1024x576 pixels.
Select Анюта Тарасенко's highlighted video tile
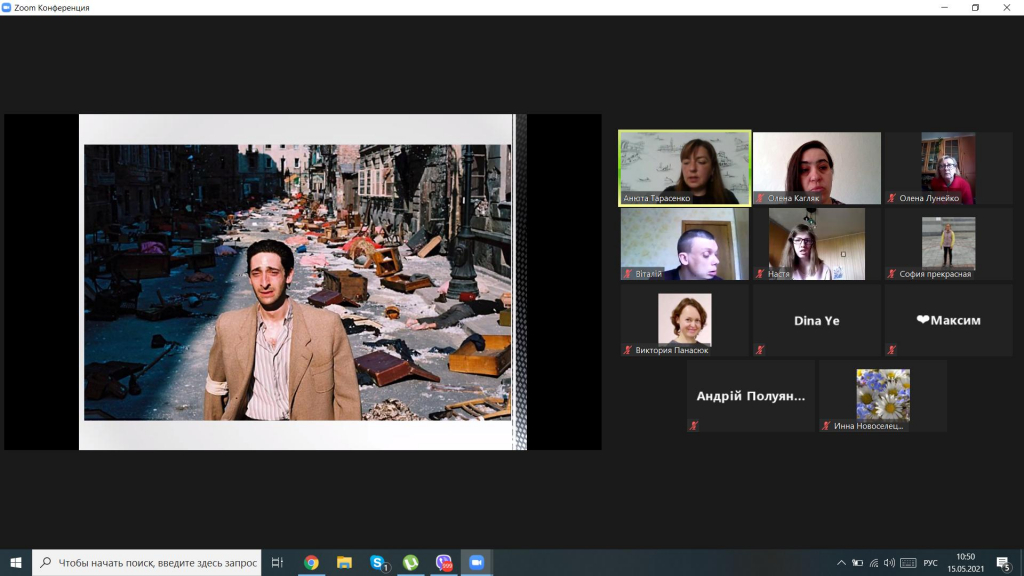[x=684, y=168]
